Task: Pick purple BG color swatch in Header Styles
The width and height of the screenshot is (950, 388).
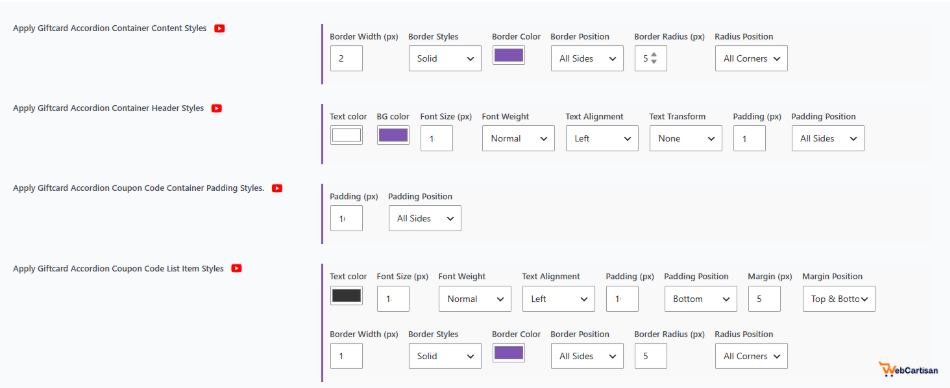Action: coord(393,135)
